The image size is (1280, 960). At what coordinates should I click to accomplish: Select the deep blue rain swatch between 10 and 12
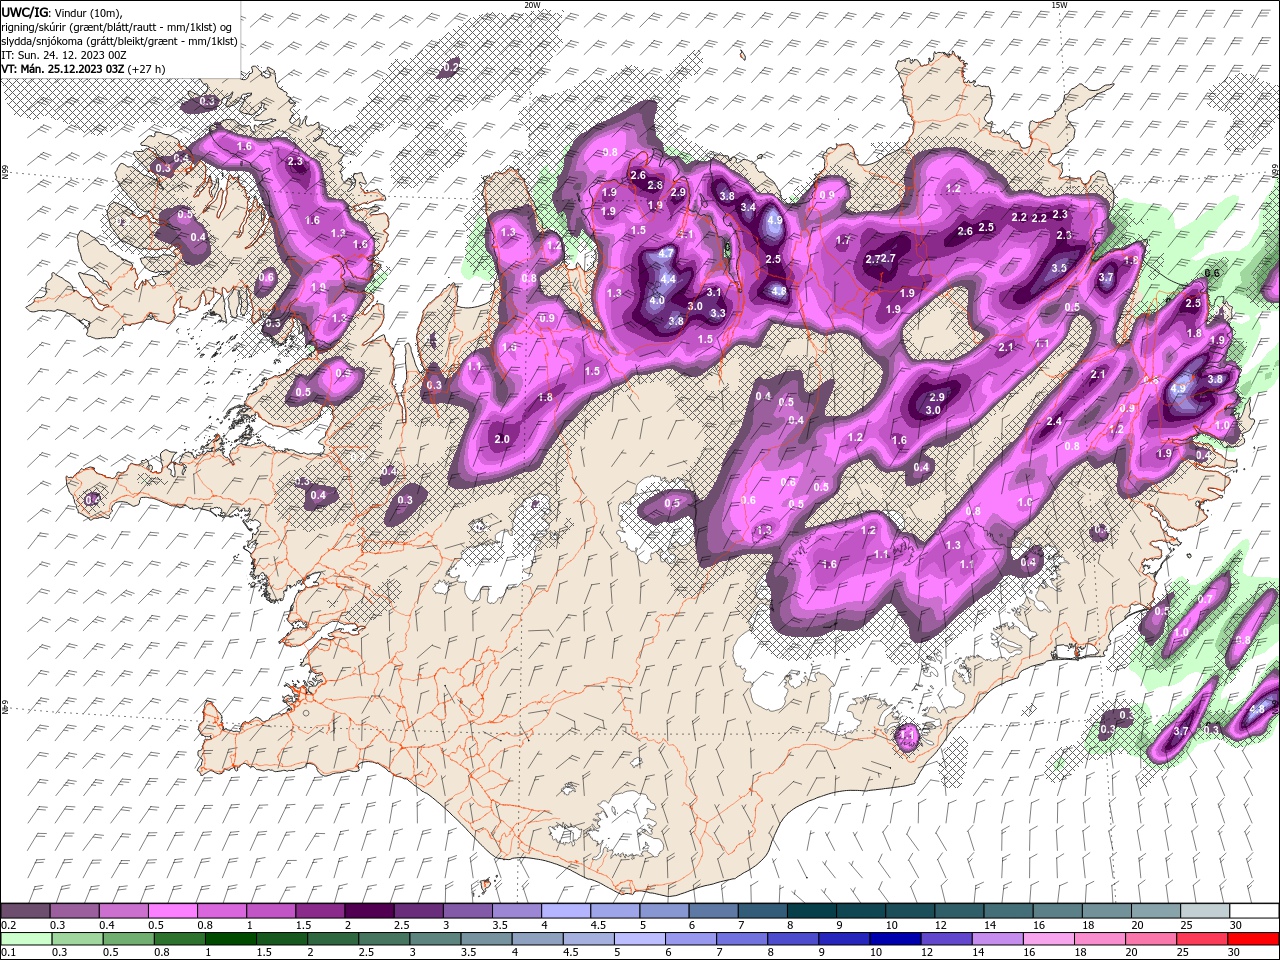(894, 939)
